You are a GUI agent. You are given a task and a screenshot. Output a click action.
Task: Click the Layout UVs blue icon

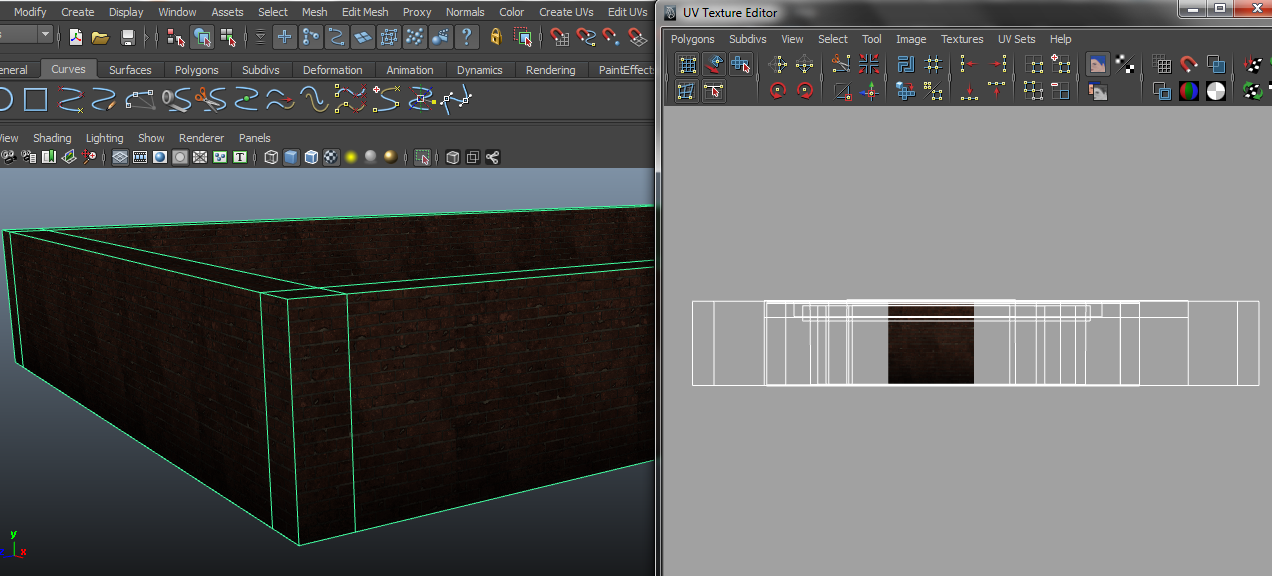click(906, 65)
